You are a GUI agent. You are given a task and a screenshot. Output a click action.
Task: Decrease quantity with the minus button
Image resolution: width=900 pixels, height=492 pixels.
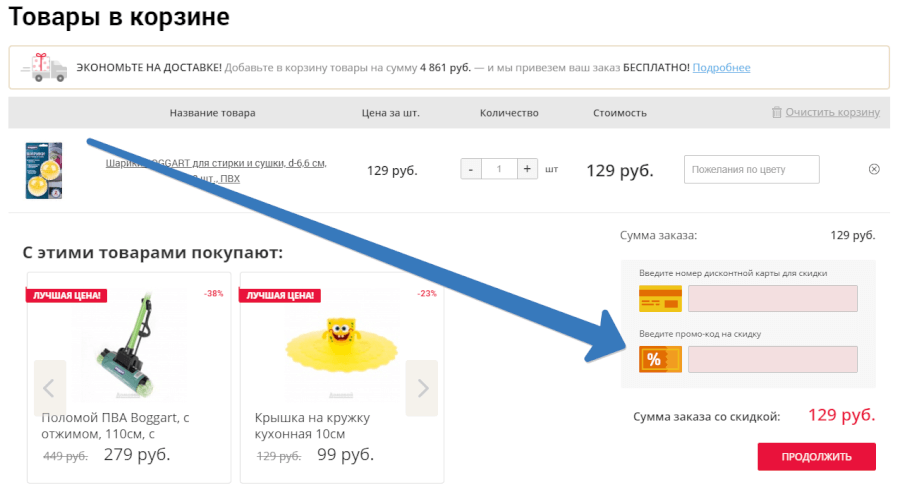pos(470,169)
